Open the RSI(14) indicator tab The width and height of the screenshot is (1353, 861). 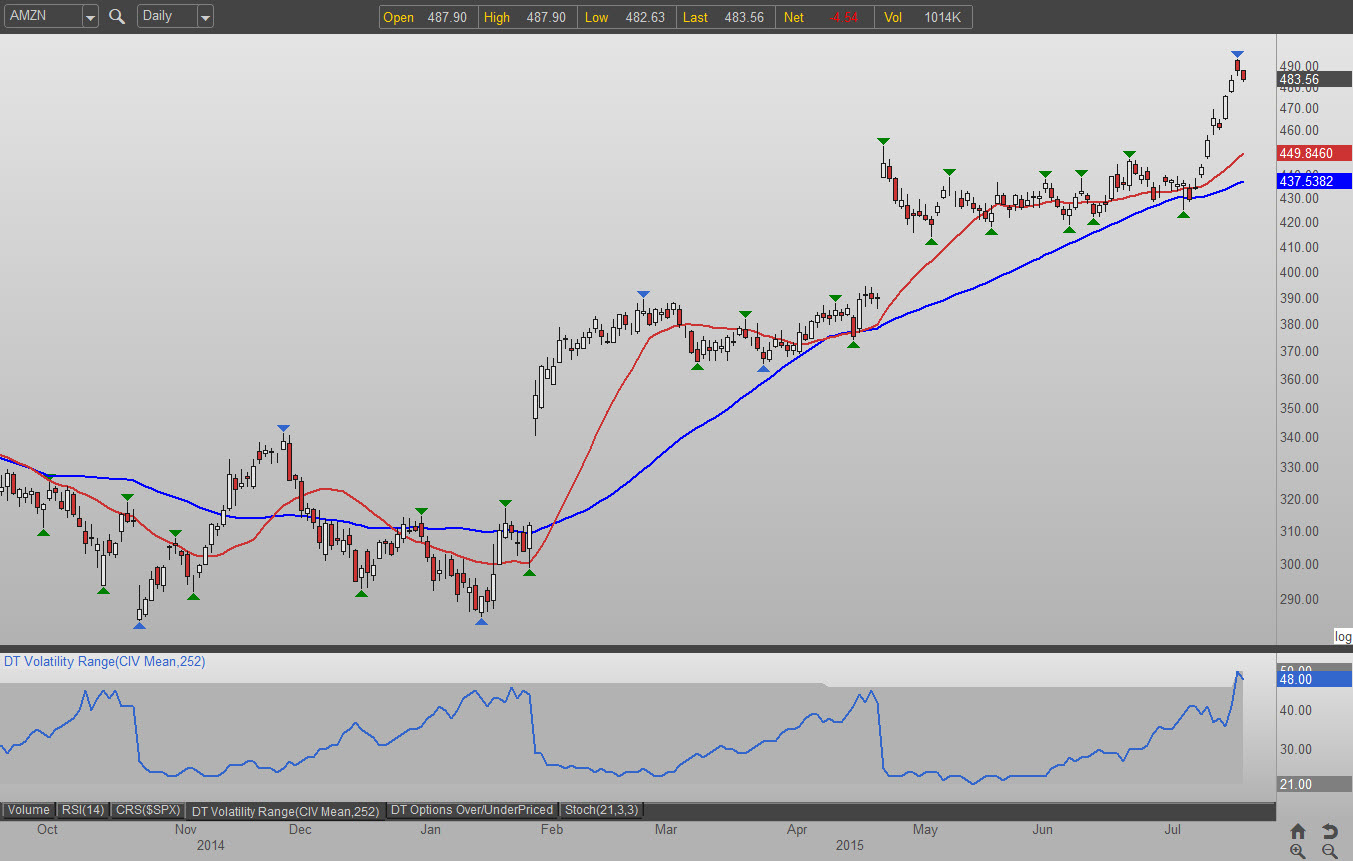pyautogui.click(x=83, y=810)
